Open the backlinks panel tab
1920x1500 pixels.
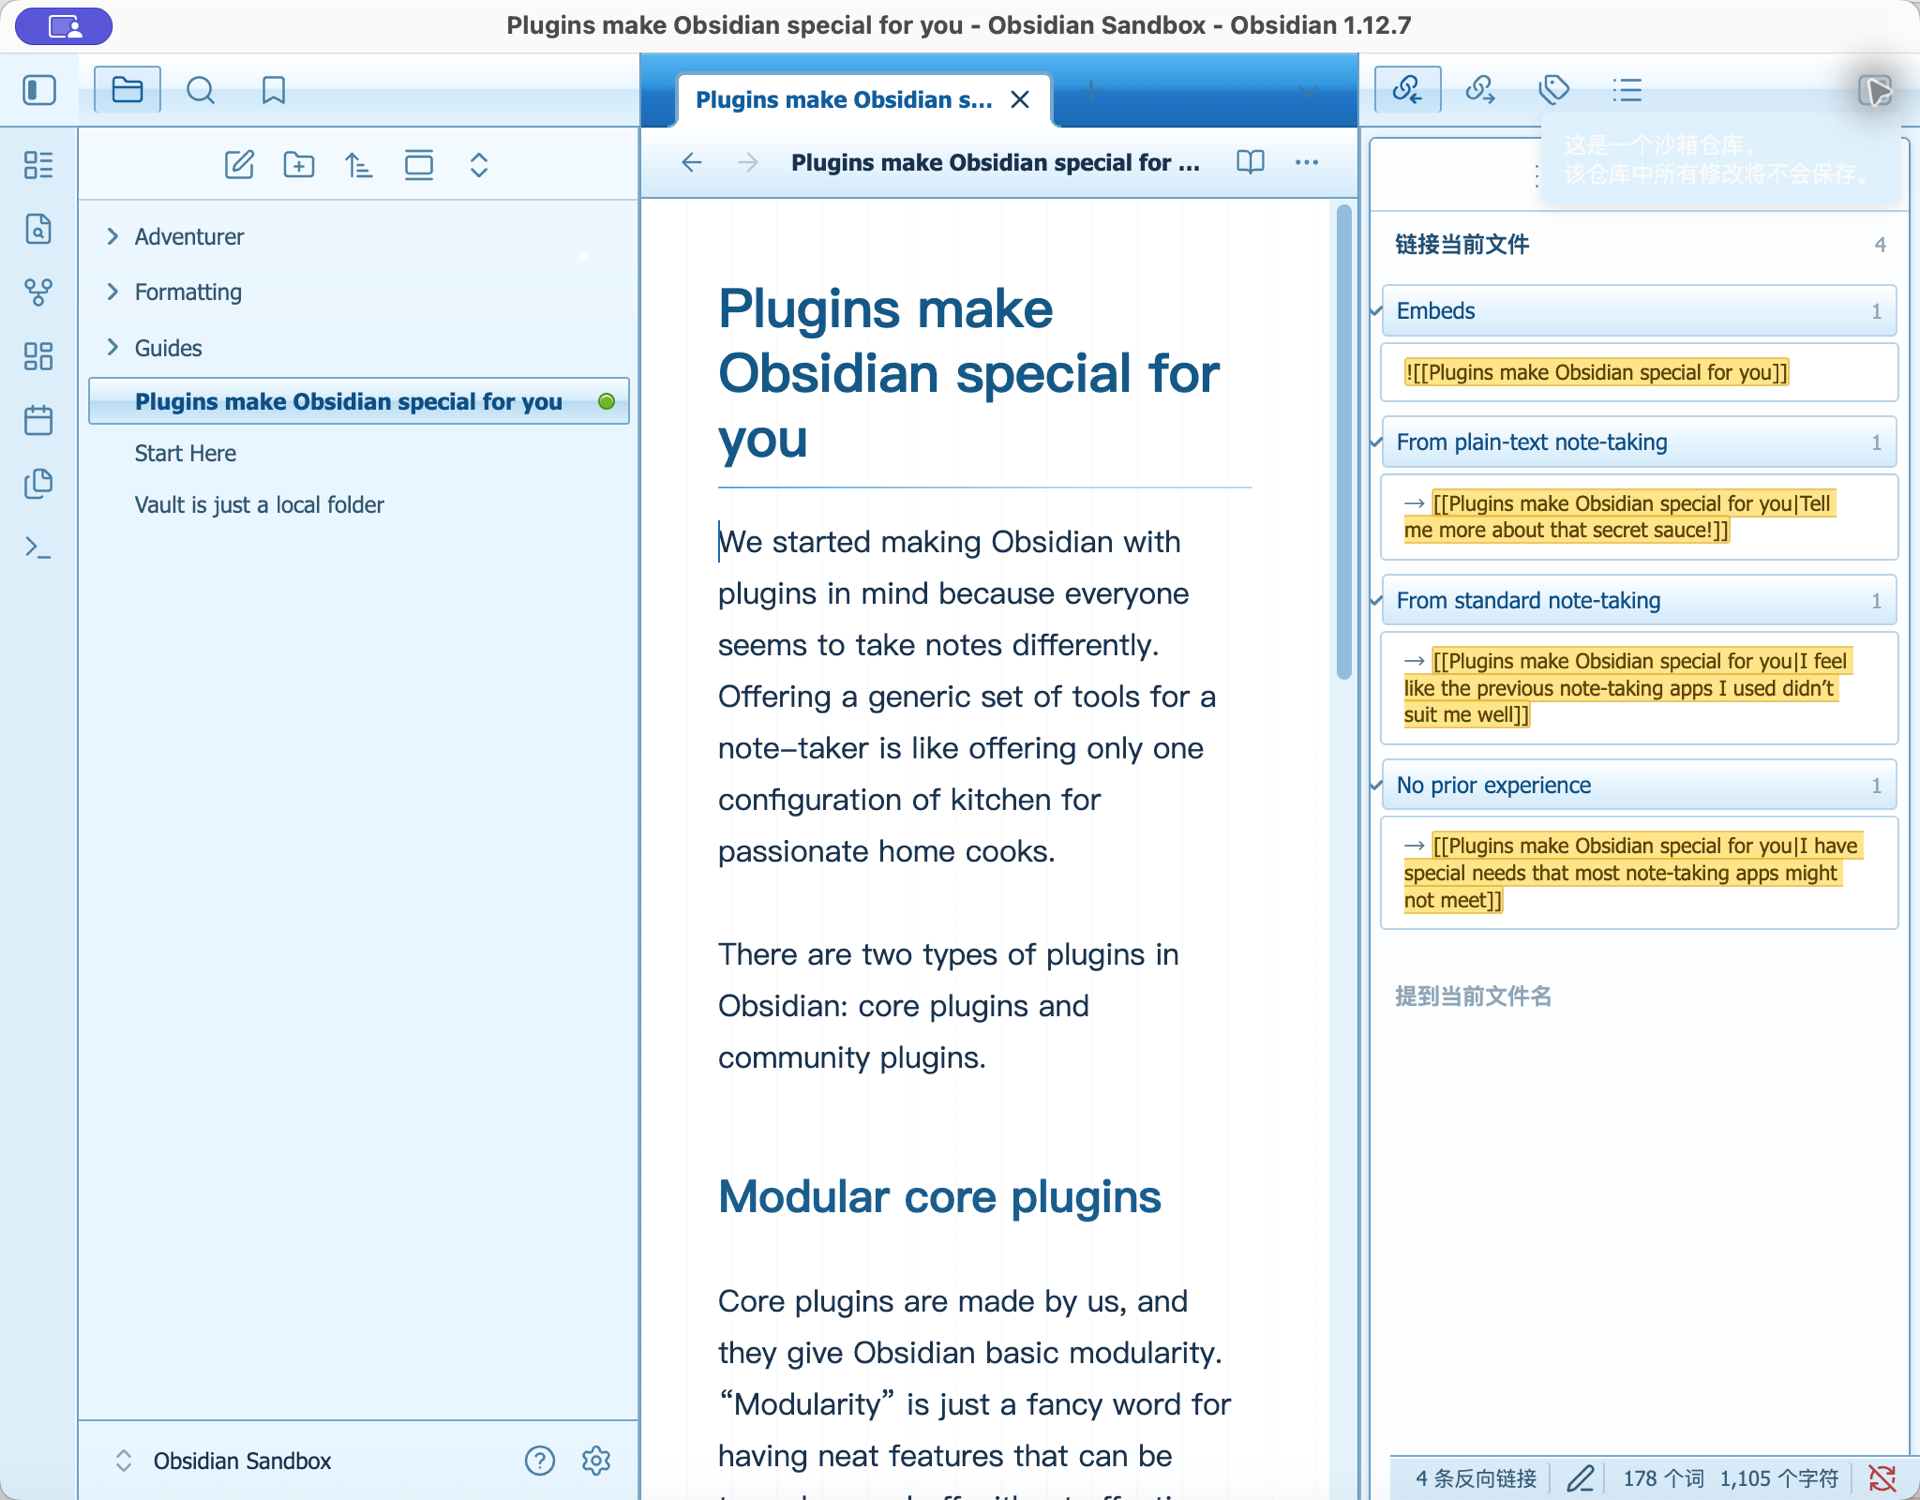[x=1407, y=90]
